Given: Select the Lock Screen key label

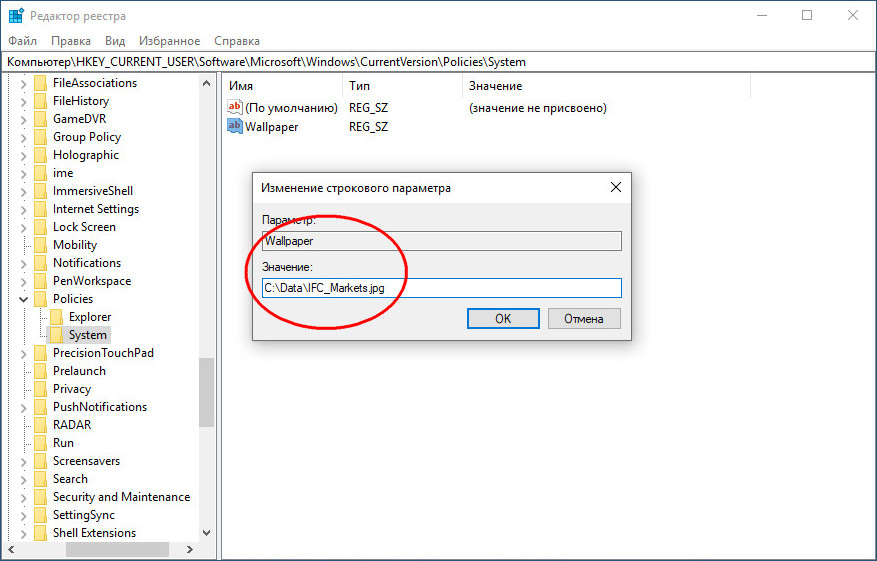Looking at the screenshot, I should point(84,227).
